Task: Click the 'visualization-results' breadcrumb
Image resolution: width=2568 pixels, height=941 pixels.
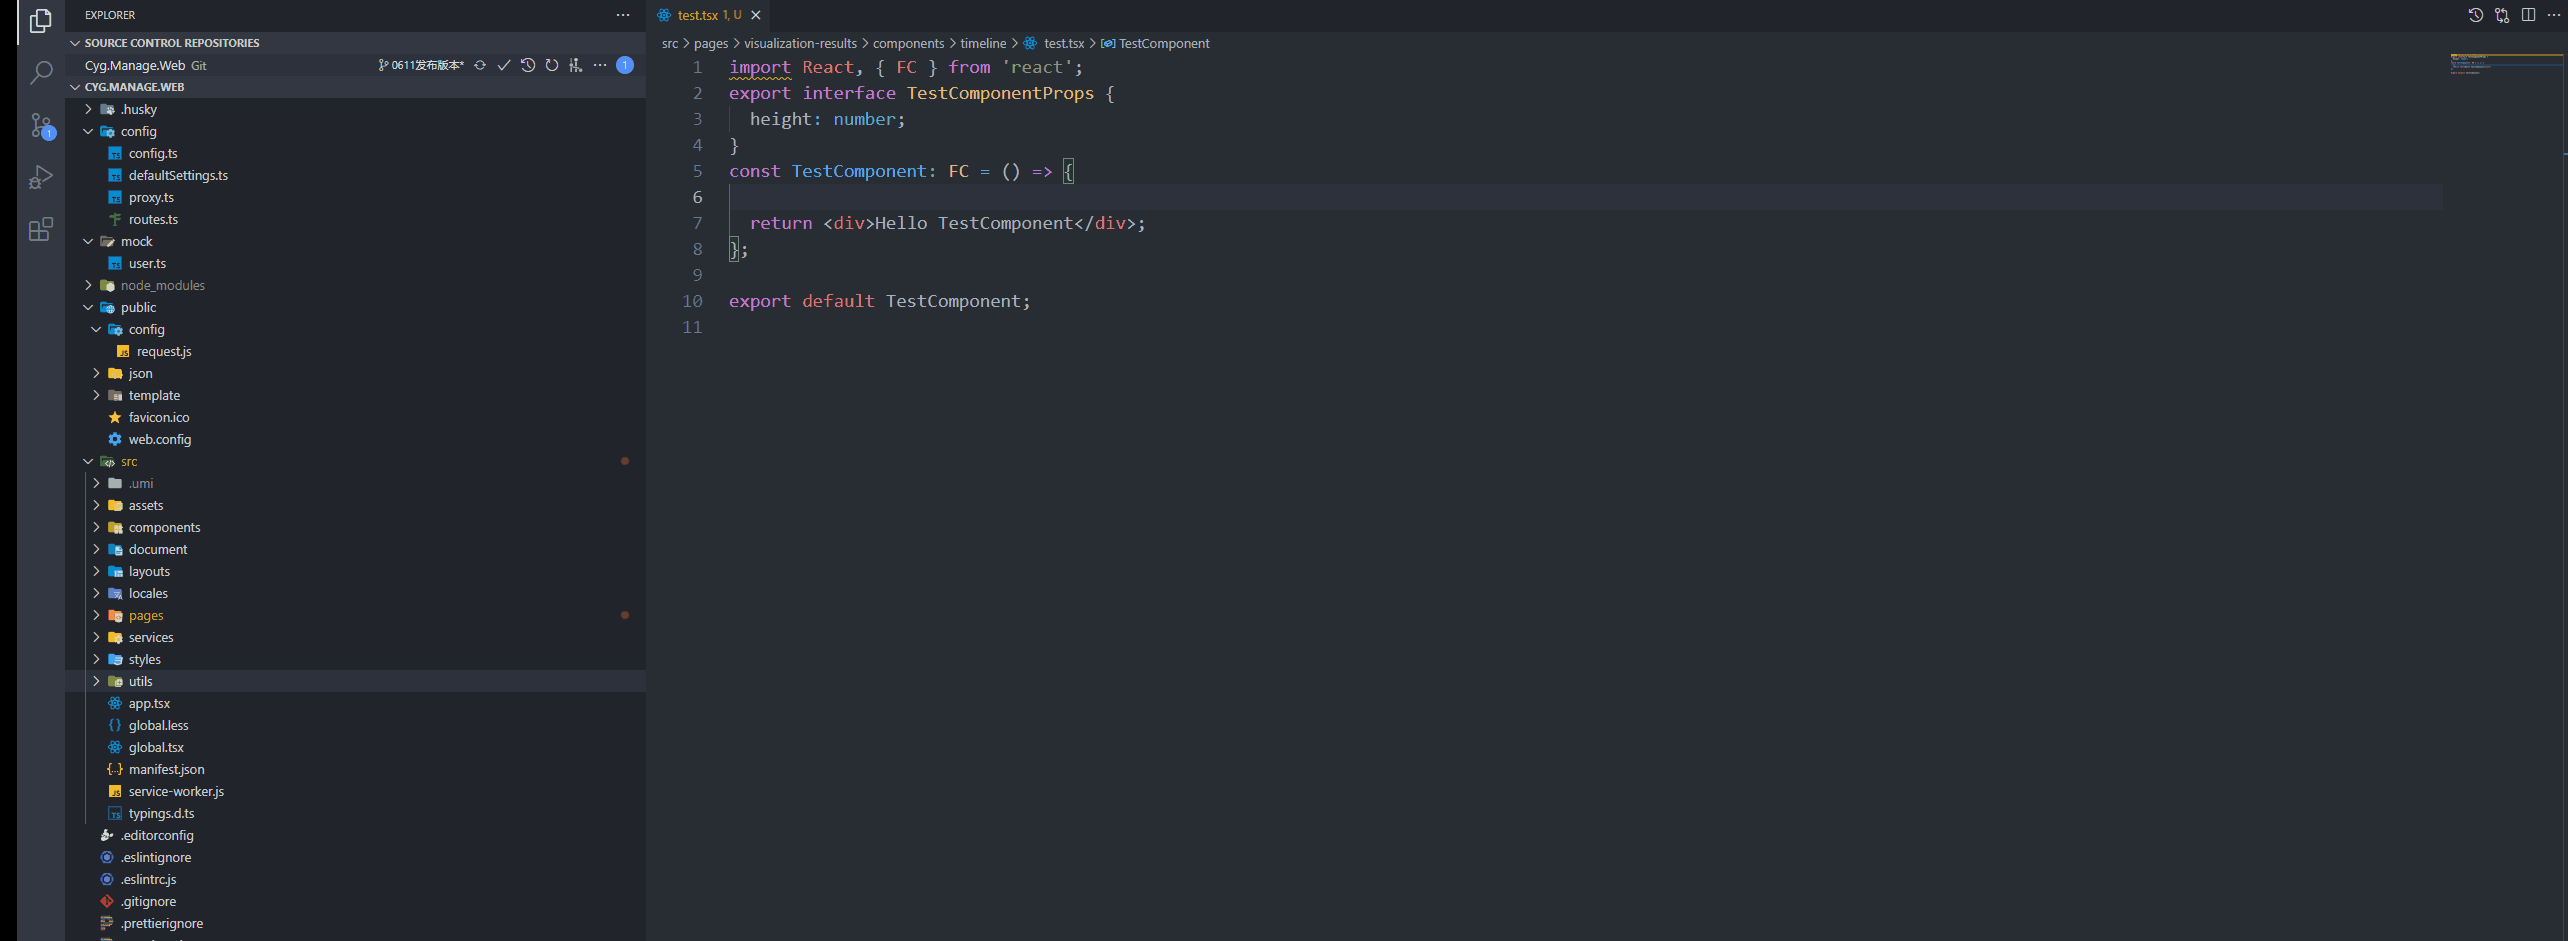Action: pos(800,43)
